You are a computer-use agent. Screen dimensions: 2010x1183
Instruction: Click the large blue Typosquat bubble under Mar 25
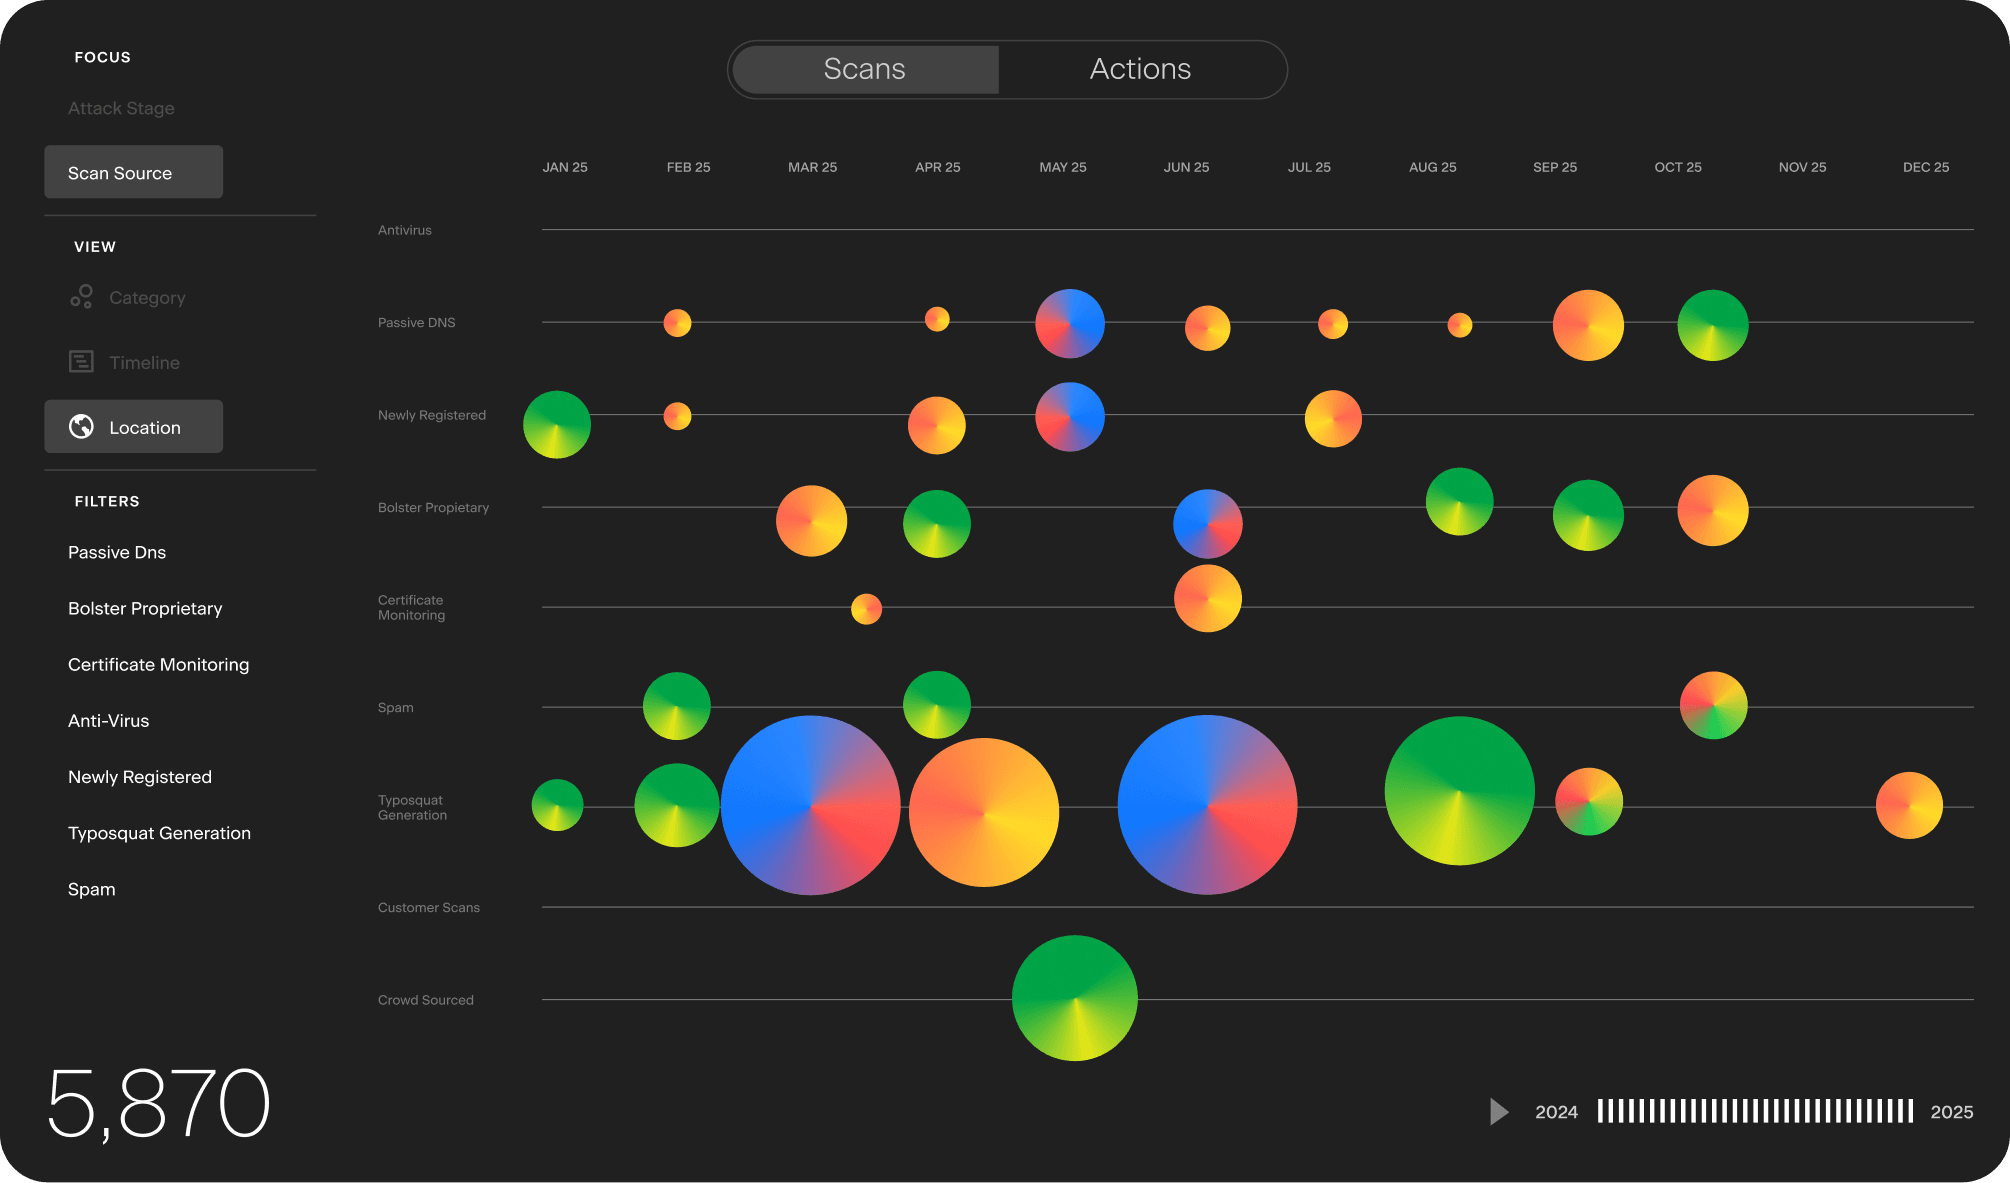pos(810,805)
